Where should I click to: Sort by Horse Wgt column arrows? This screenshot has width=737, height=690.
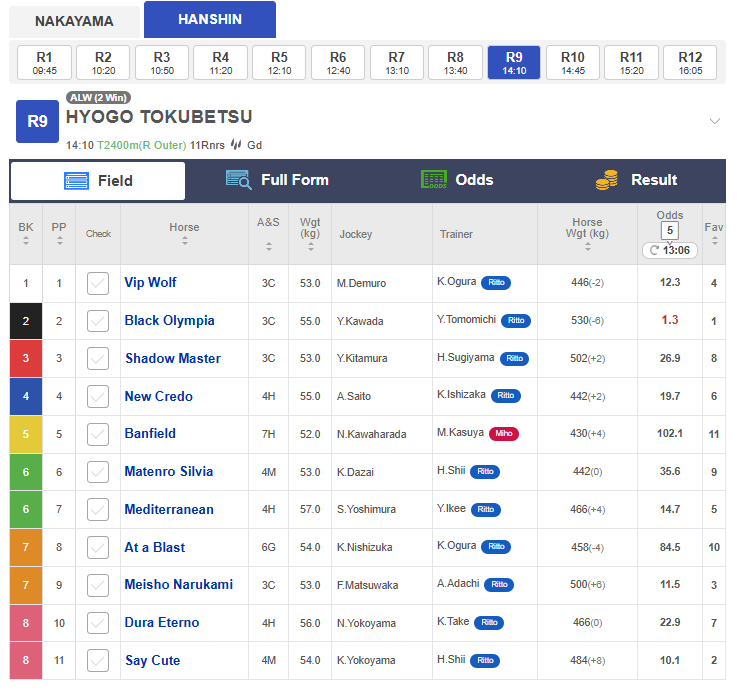[588, 247]
